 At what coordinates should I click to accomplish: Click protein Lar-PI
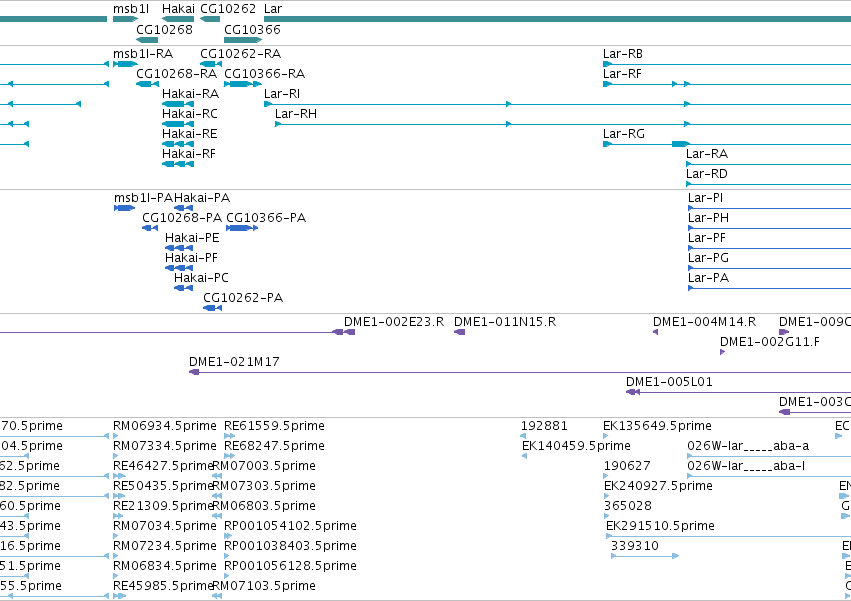click(705, 198)
